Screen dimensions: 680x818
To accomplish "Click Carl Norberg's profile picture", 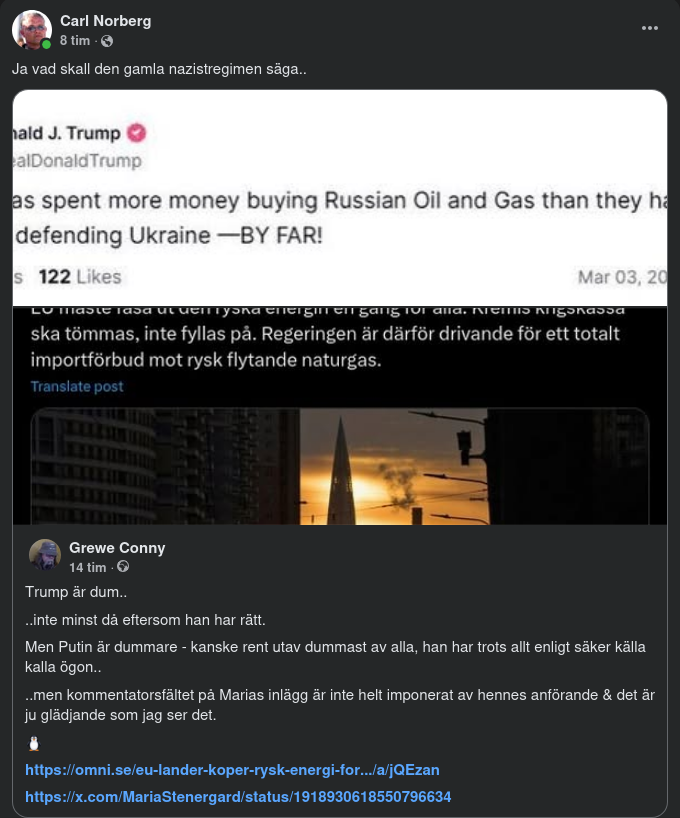I will (x=30, y=29).
